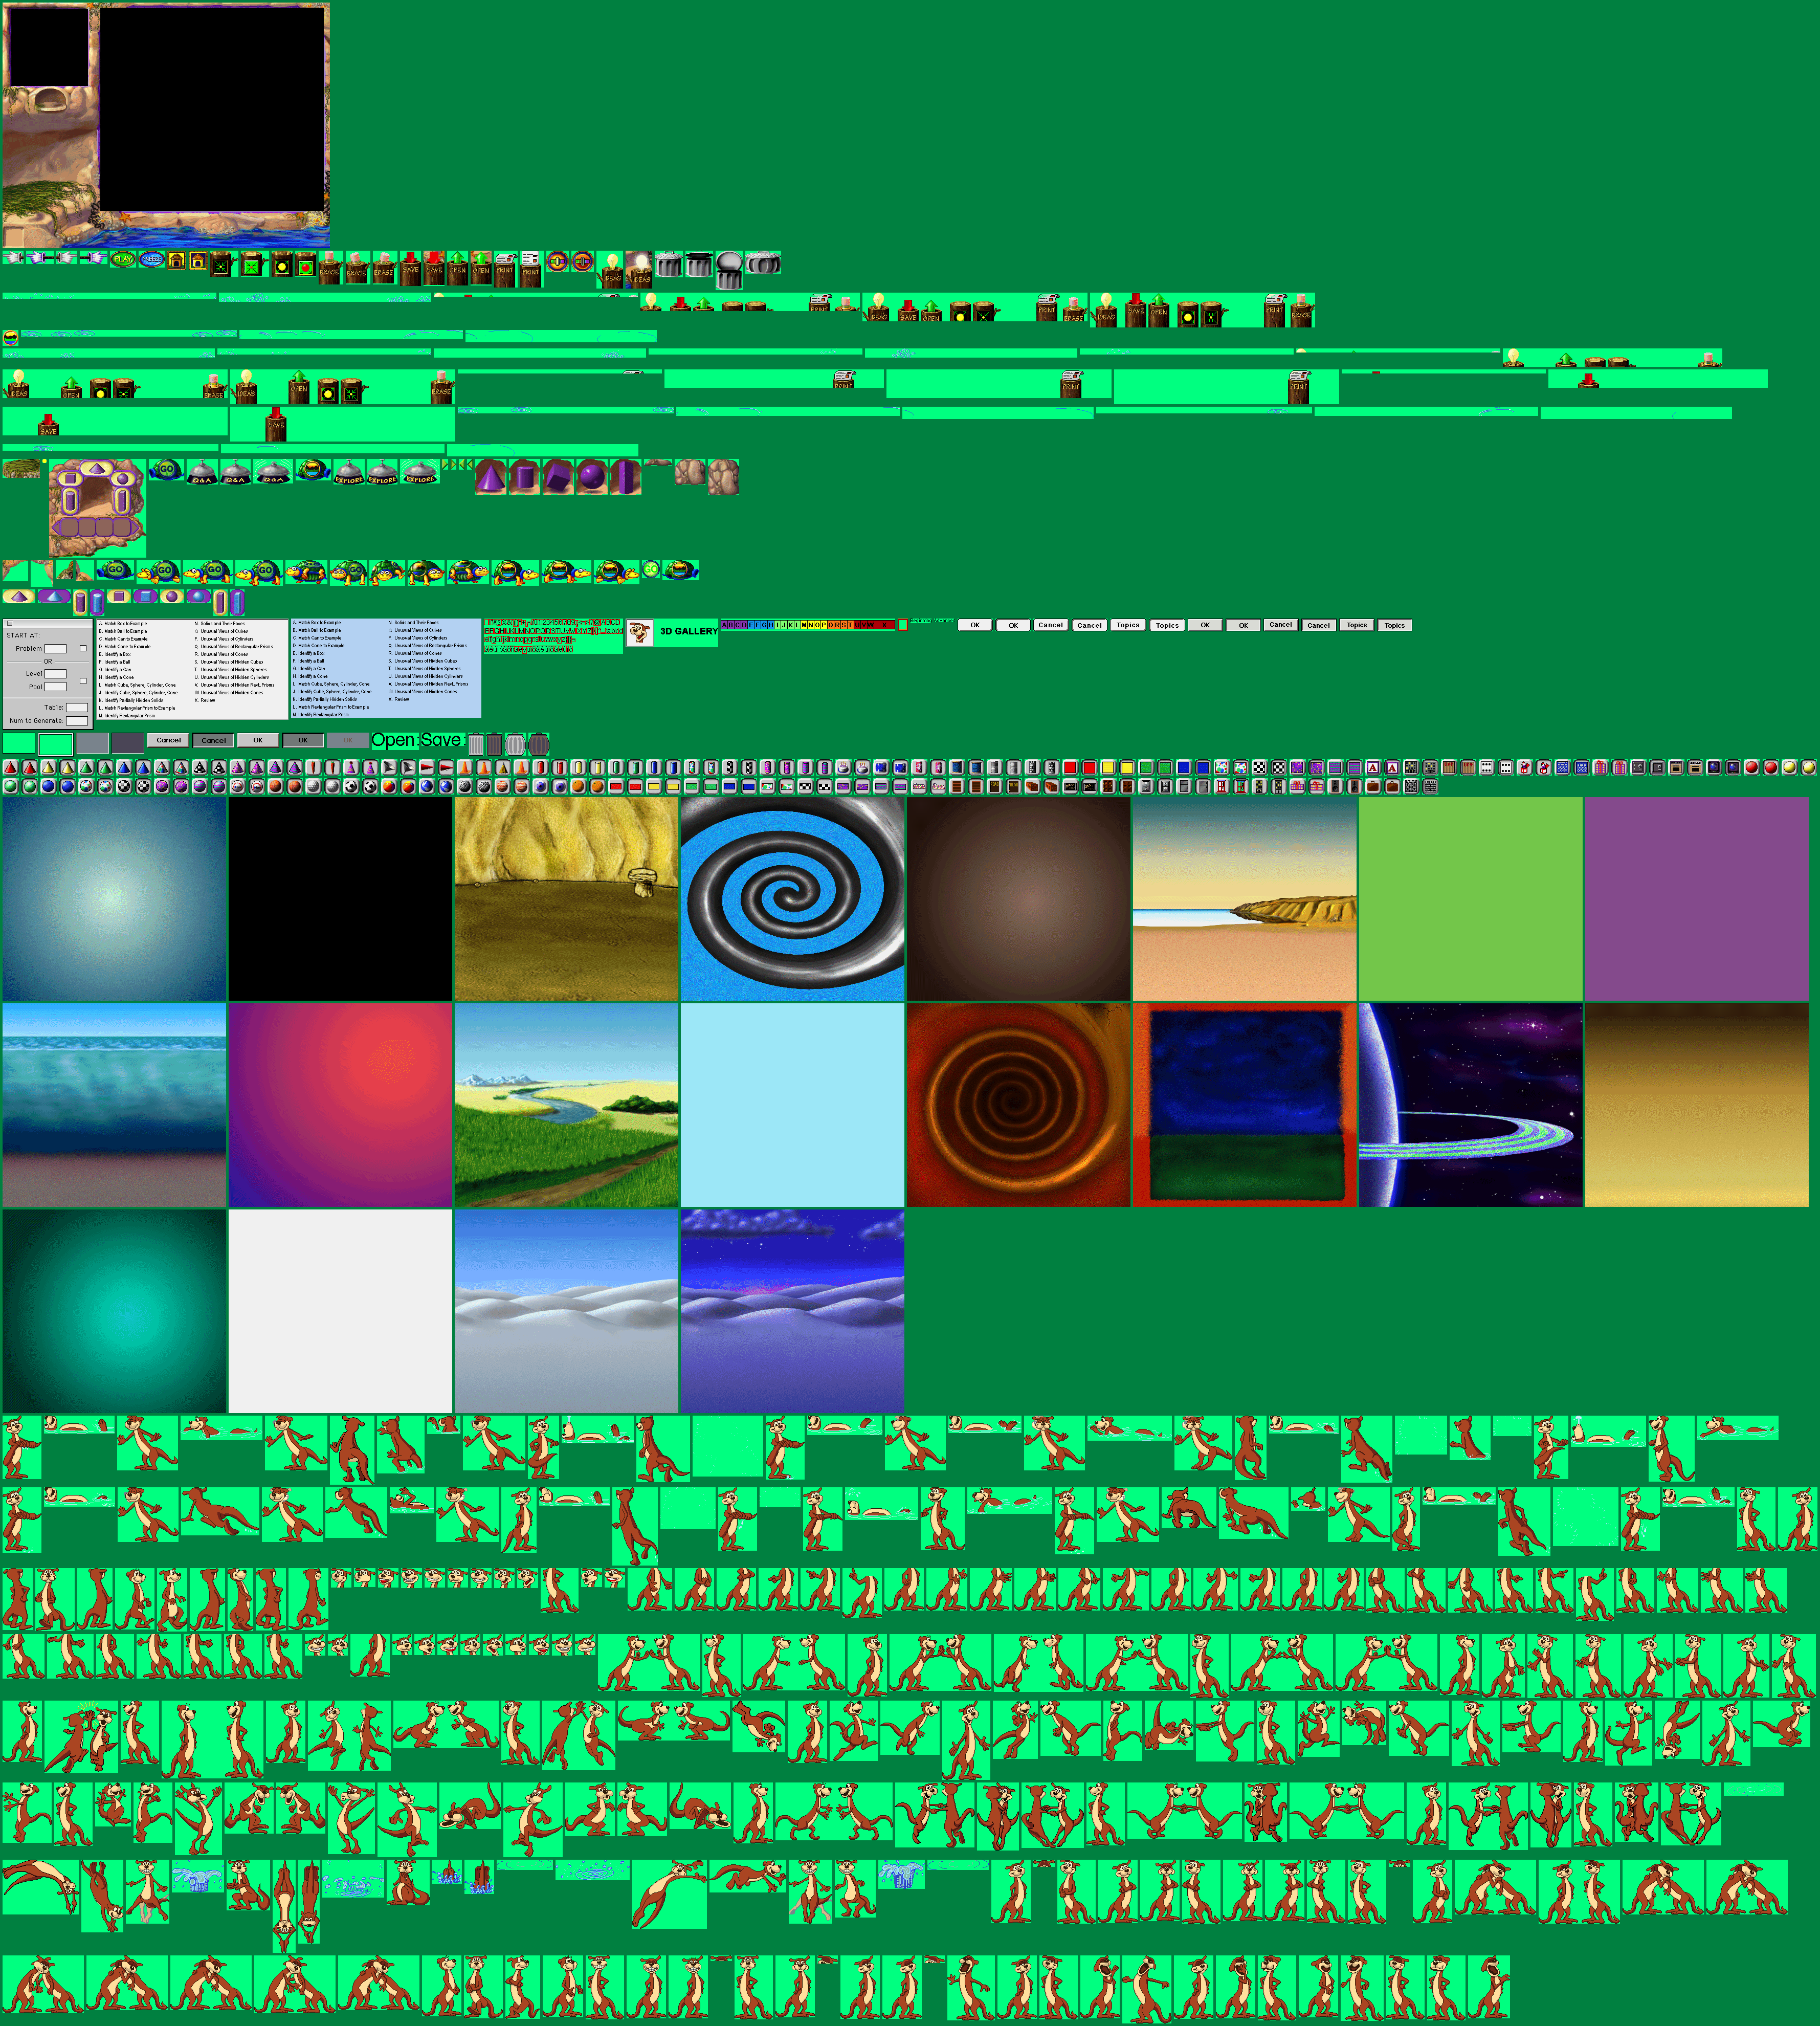Select 'N. Solids and Their Faces' in white list
The image size is (1820, 2026).
click(220, 624)
